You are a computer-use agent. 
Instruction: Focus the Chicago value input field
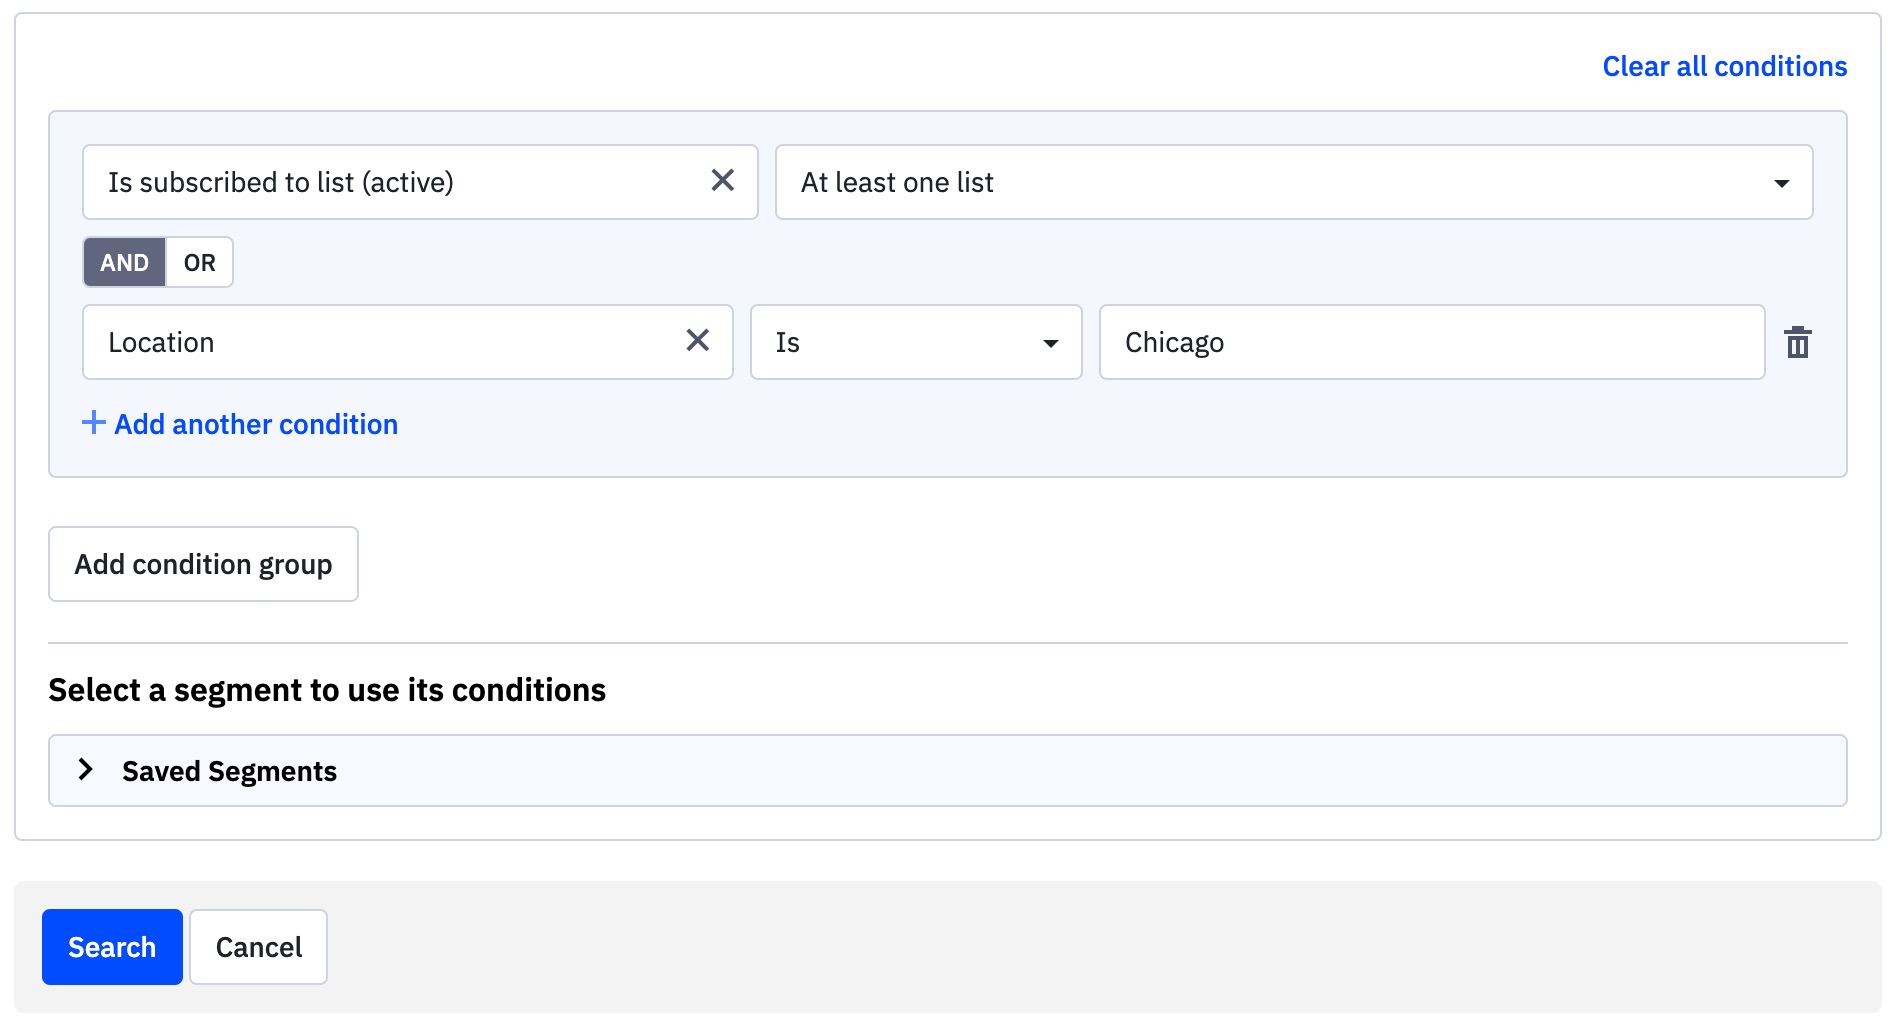[1430, 342]
